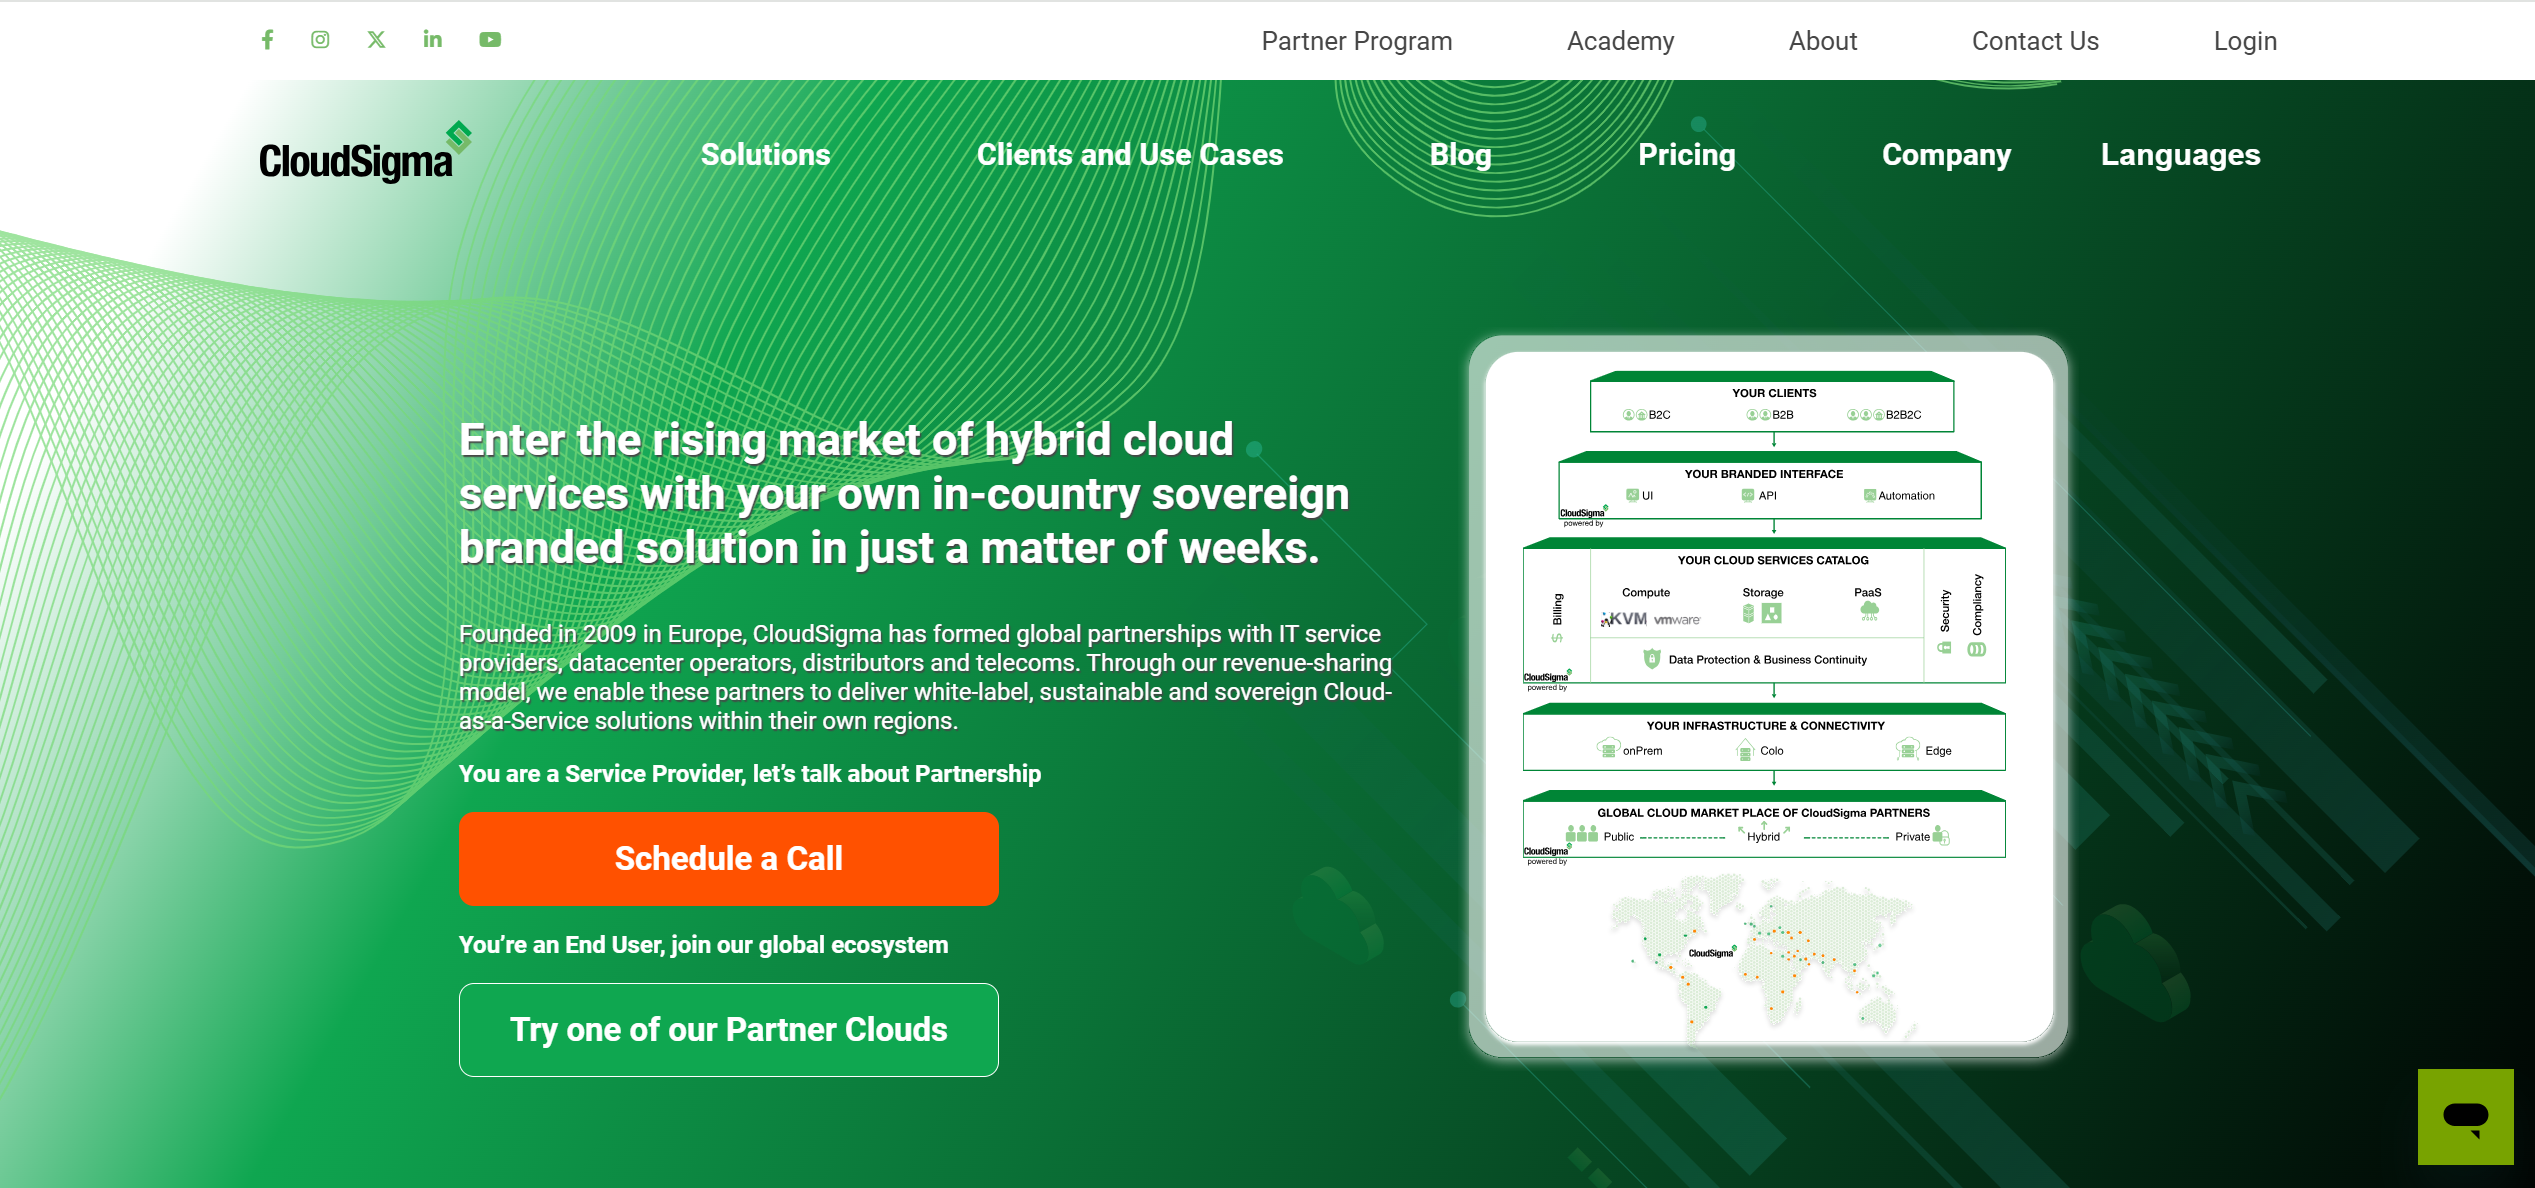
Task: Click Try one of our Partner Clouds
Action: tap(729, 1030)
